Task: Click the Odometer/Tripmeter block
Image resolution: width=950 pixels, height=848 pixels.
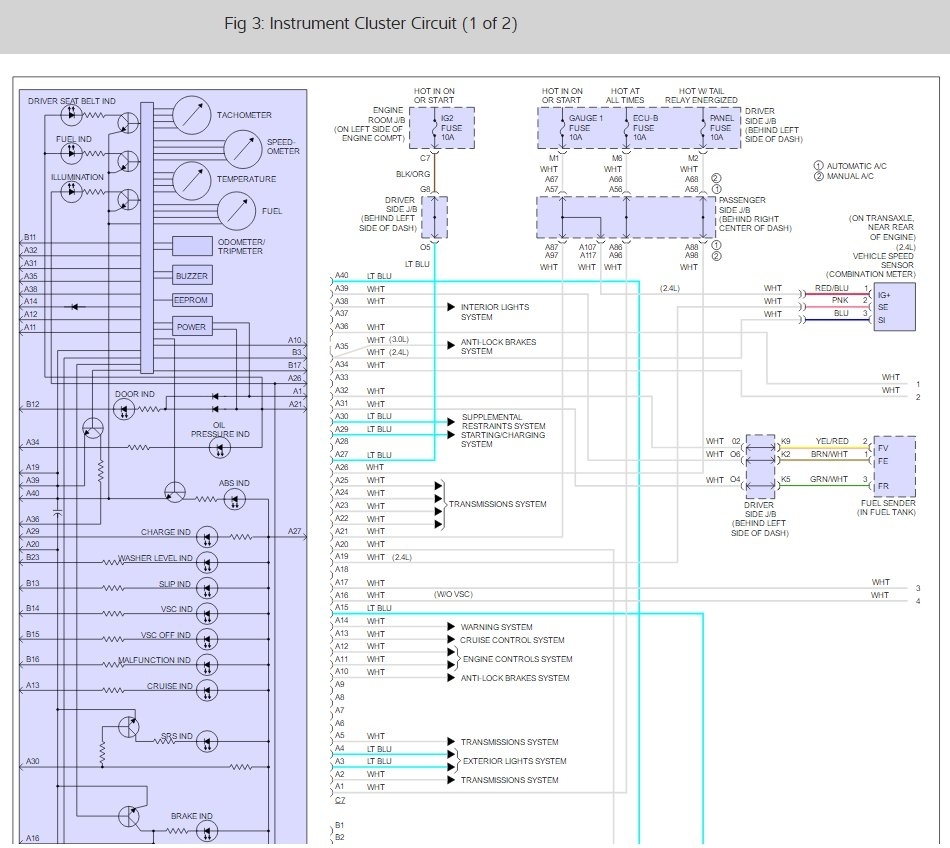Action: (x=192, y=246)
